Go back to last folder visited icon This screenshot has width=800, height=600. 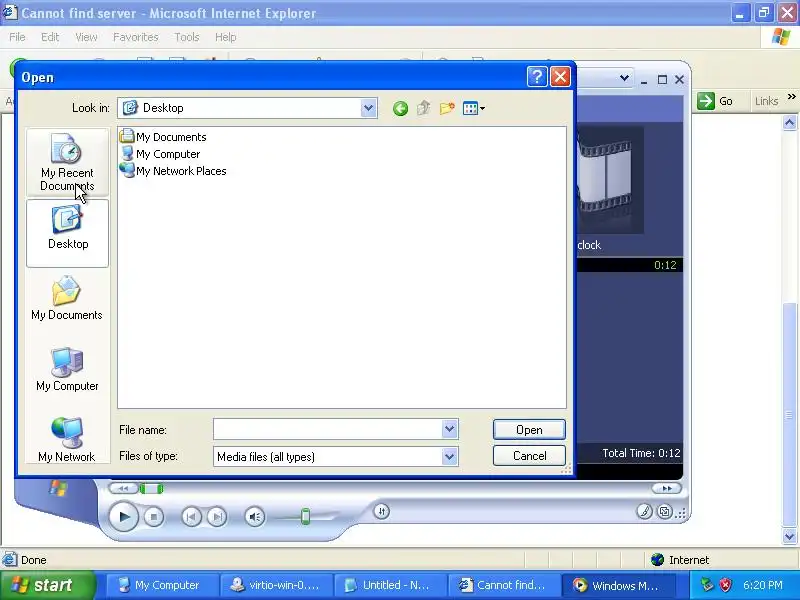coord(401,108)
